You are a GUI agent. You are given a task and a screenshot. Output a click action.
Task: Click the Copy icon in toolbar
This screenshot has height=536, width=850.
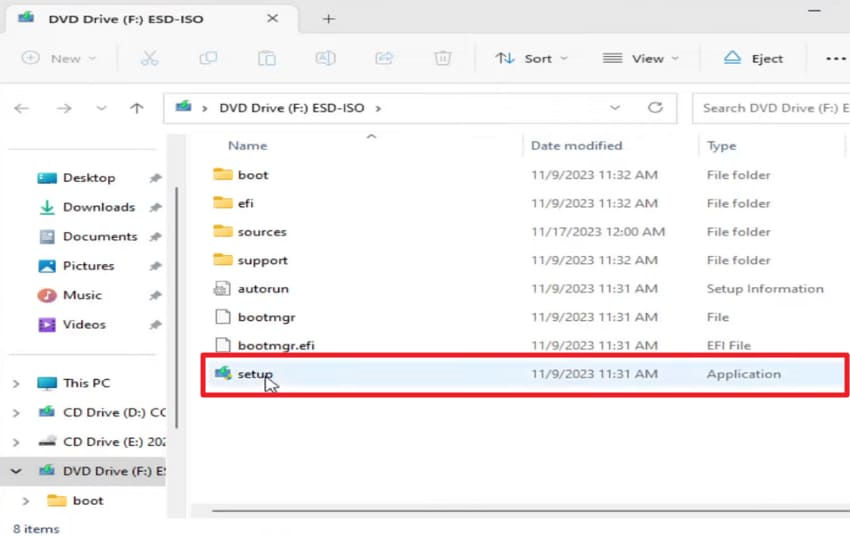[208, 58]
